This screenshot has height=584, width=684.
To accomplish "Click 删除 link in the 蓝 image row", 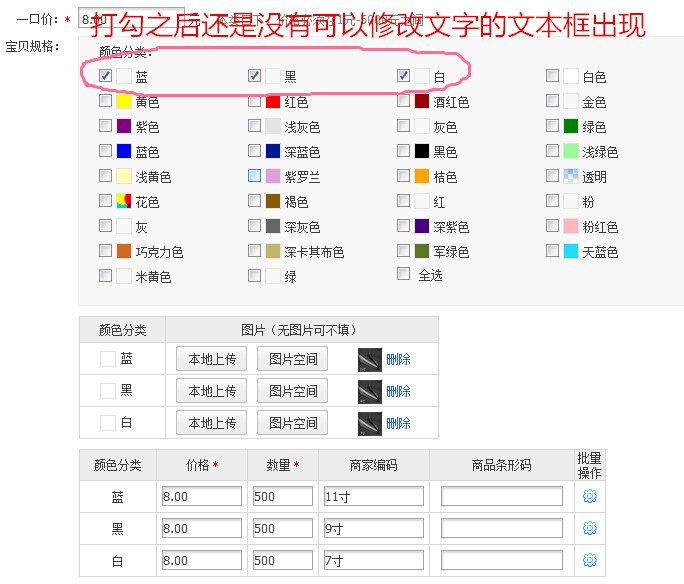I will [x=398, y=359].
